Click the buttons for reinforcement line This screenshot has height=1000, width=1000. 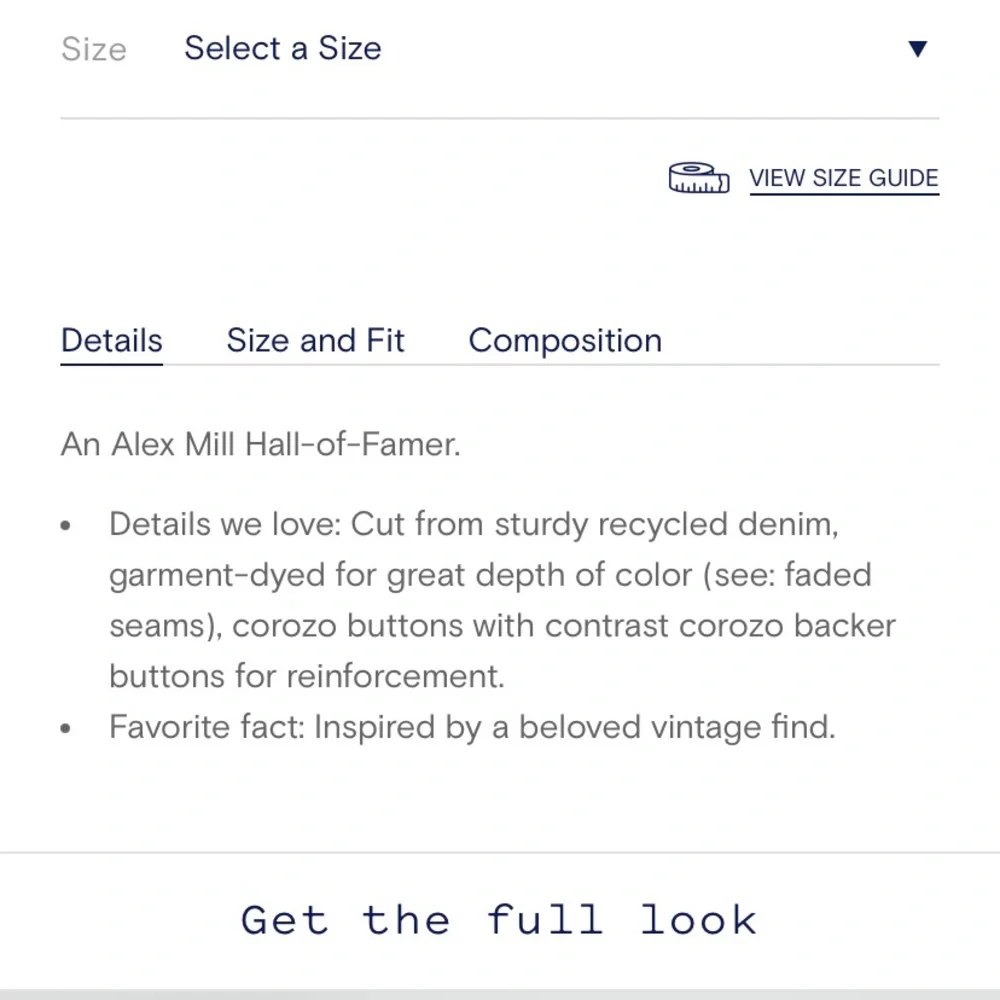point(306,676)
